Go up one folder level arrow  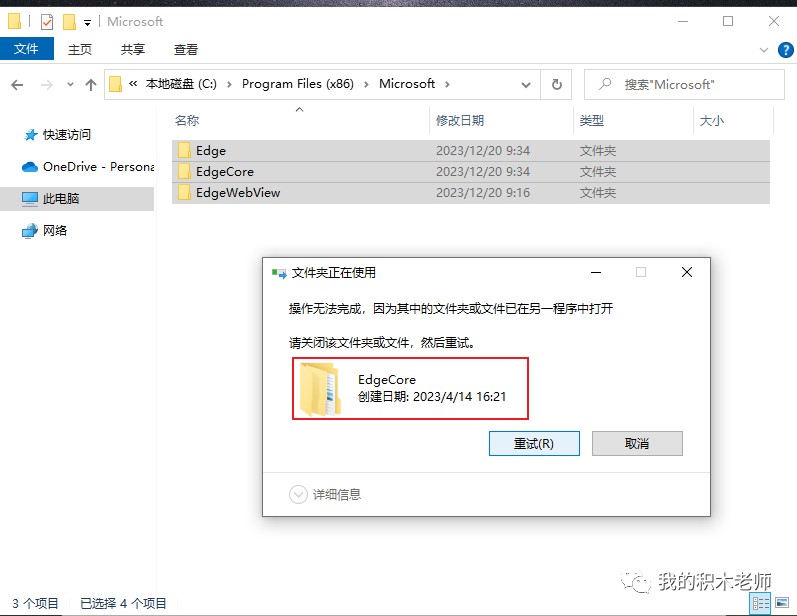pos(90,85)
